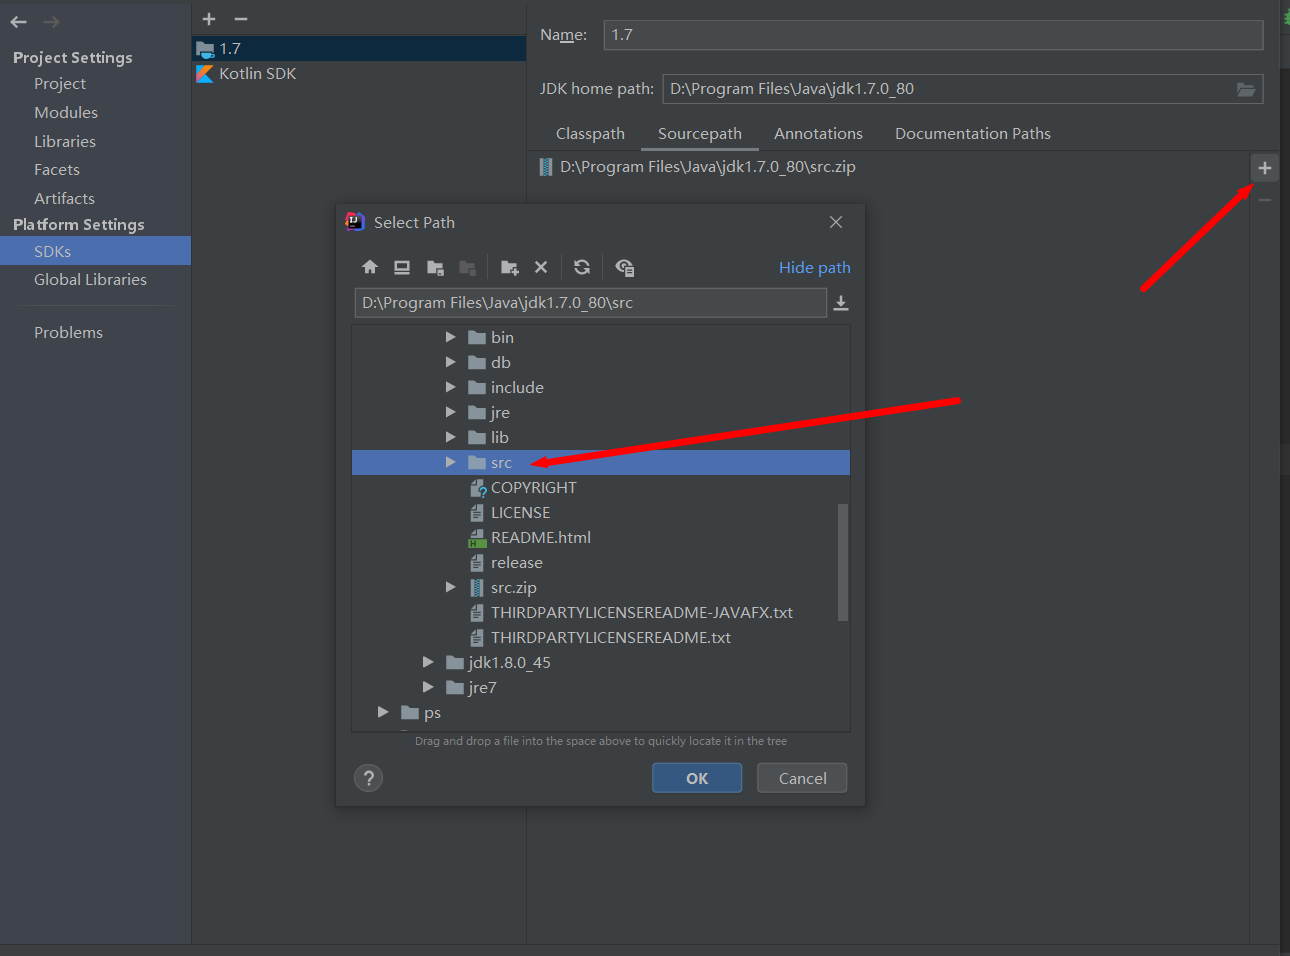Screen dimensions: 1290x956
Task: Select the jdk1.8.0_45 folder row
Action: 600,662
